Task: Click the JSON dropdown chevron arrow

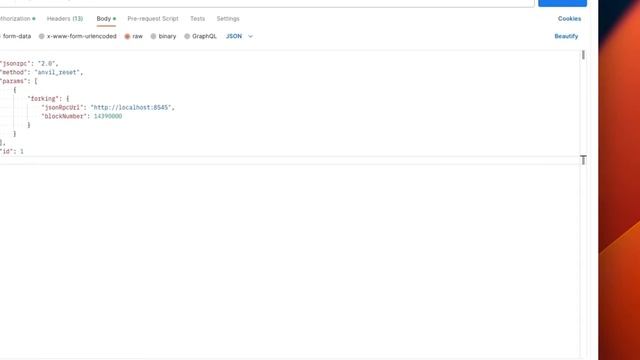Action: (x=250, y=36)
